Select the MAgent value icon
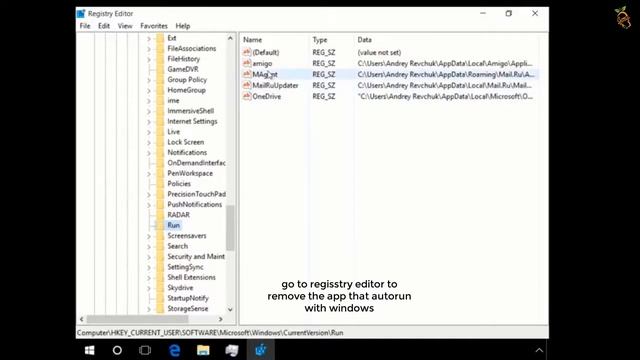 tap(247, 74)
